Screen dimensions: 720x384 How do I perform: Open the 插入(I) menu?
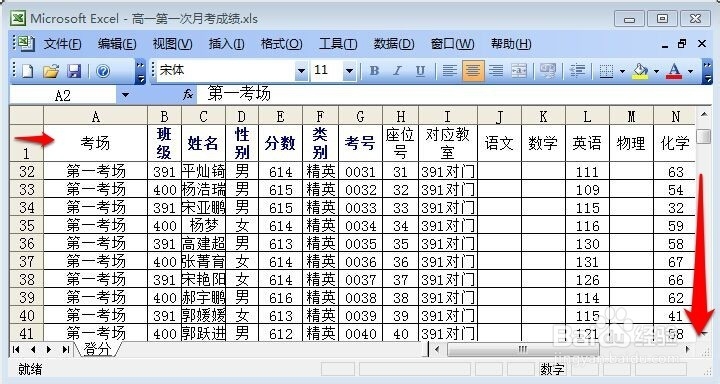(x=226, y=44)
